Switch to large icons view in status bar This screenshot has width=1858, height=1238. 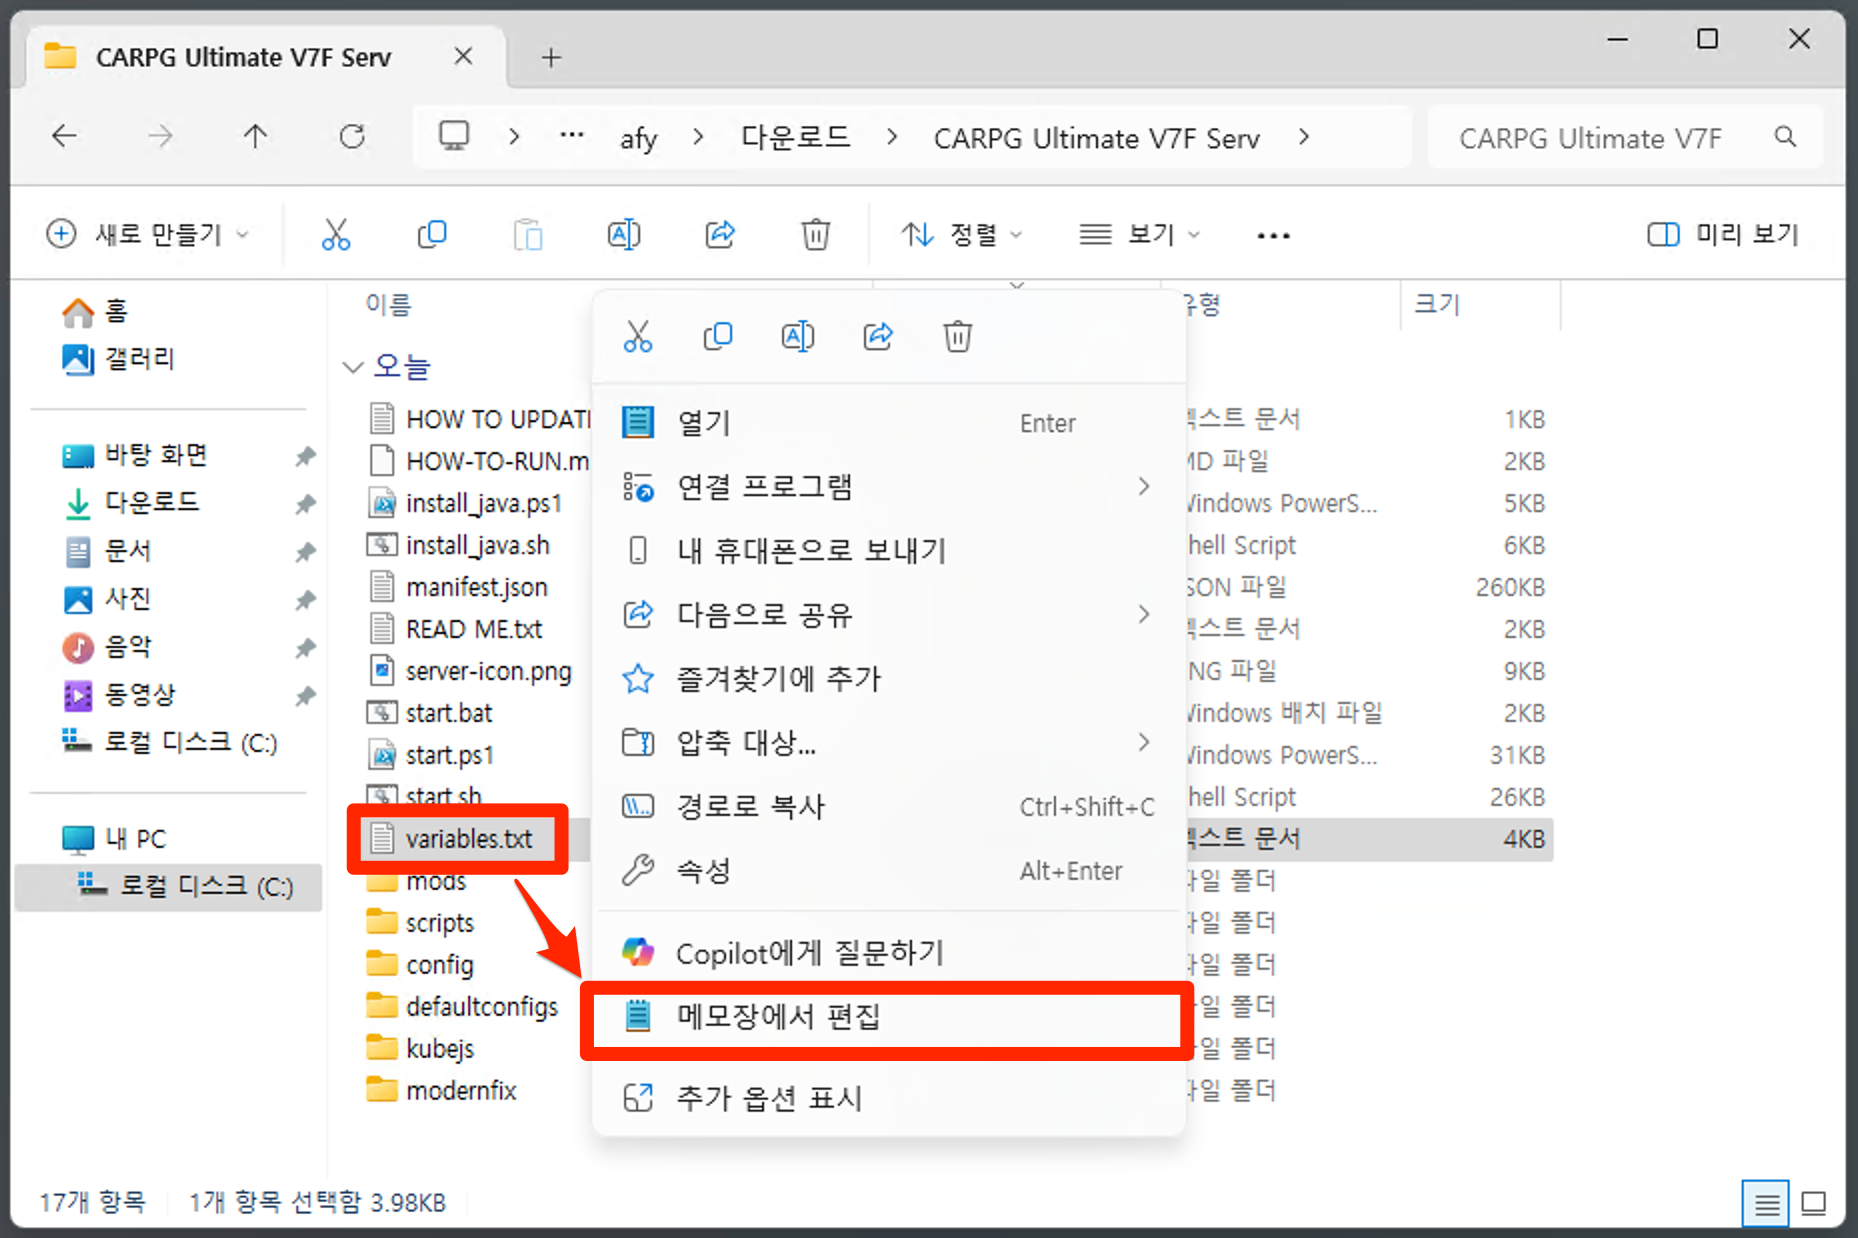coord(1814,1203)
